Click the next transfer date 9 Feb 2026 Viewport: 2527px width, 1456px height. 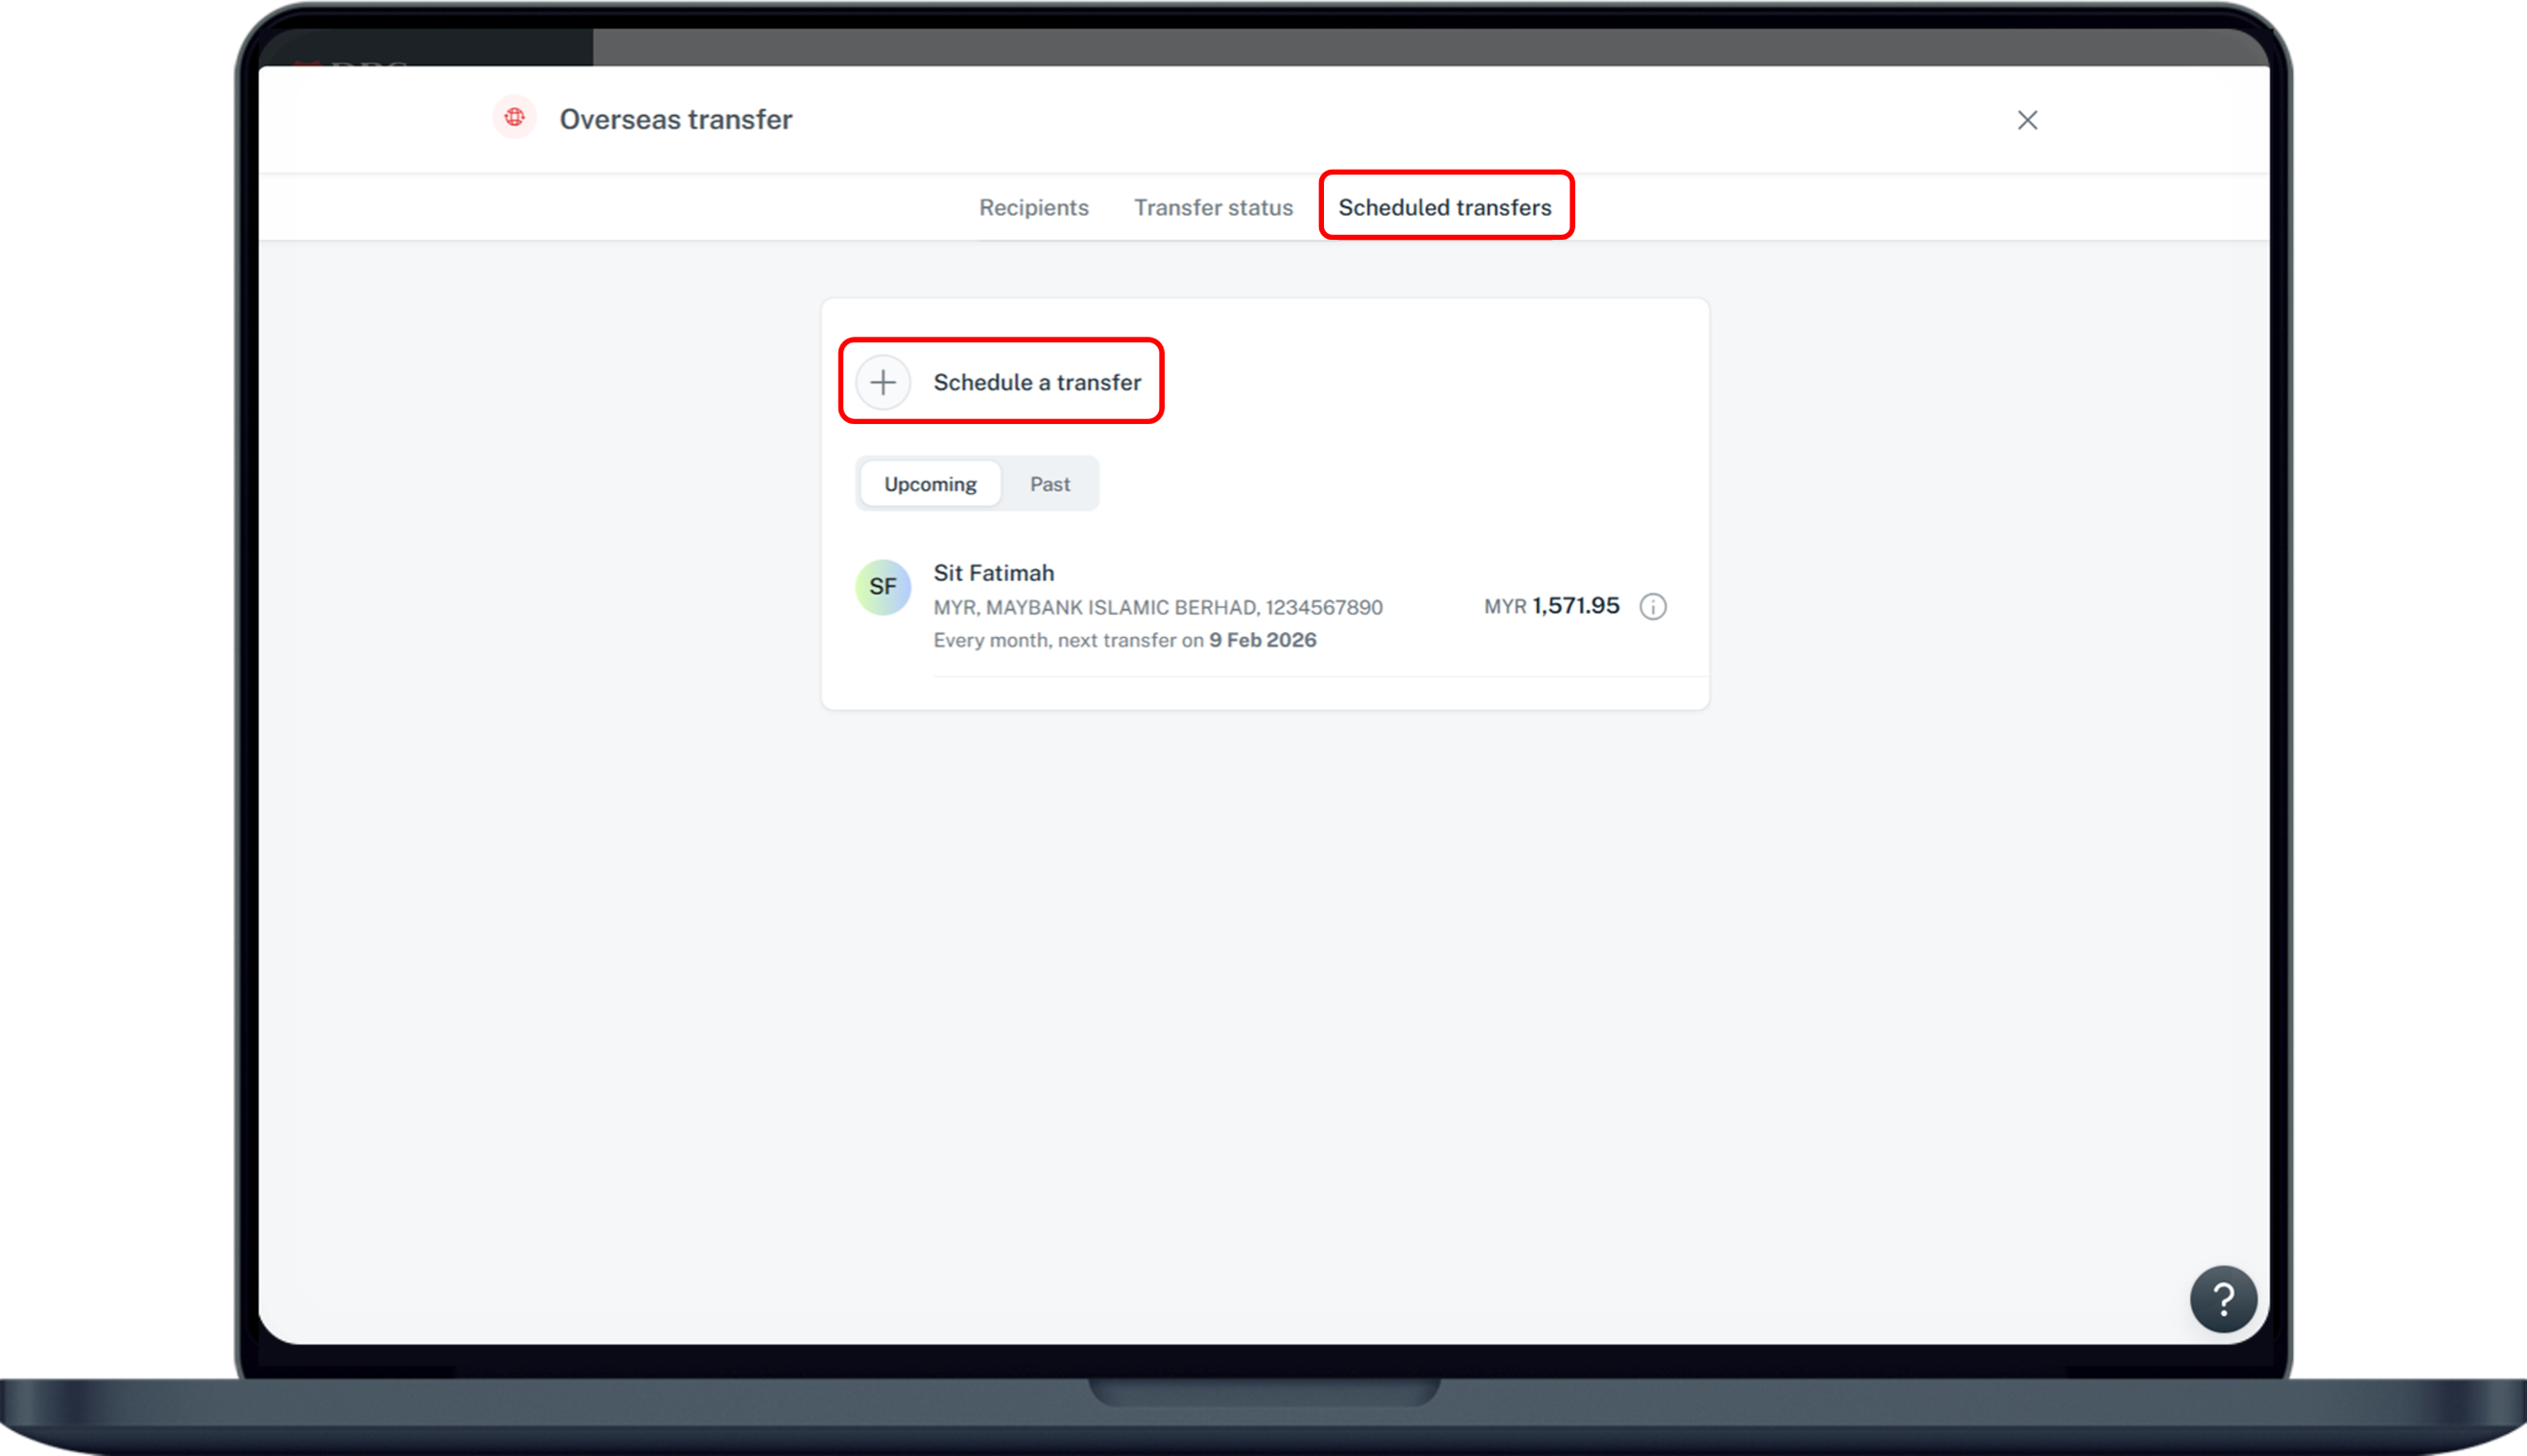pos(1262,640)
